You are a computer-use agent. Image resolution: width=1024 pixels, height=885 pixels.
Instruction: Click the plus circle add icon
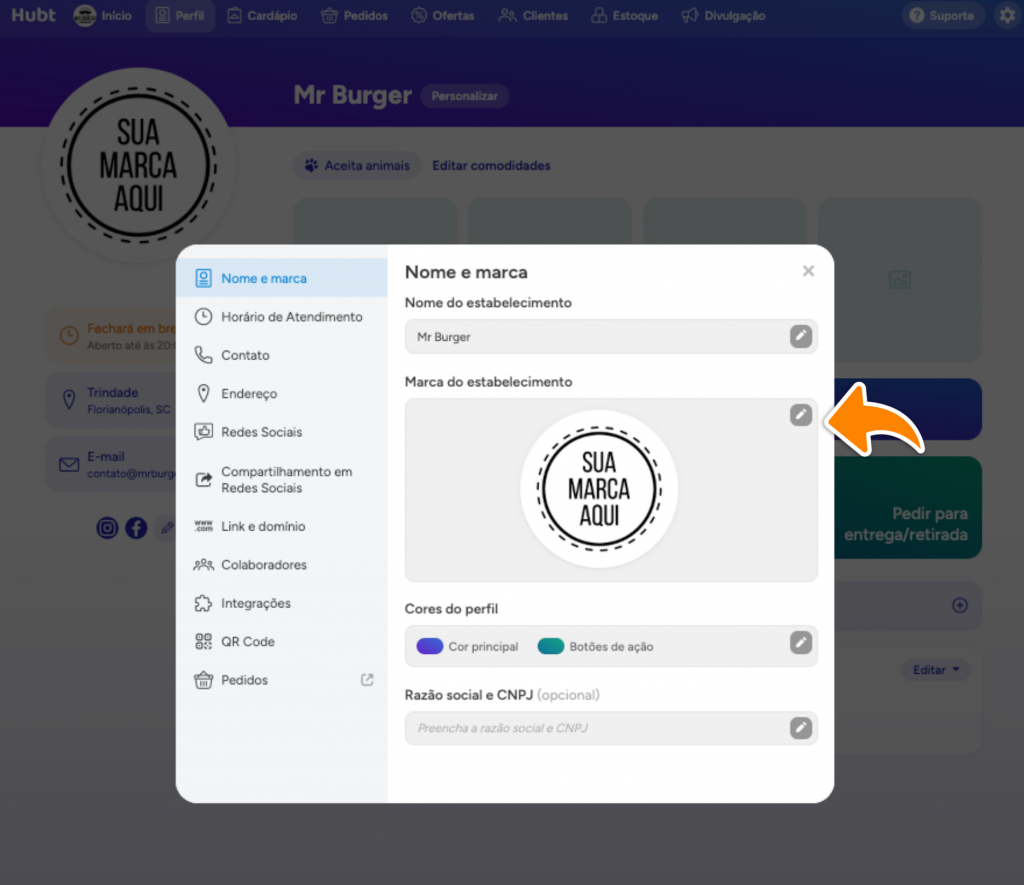pos(959,605)
